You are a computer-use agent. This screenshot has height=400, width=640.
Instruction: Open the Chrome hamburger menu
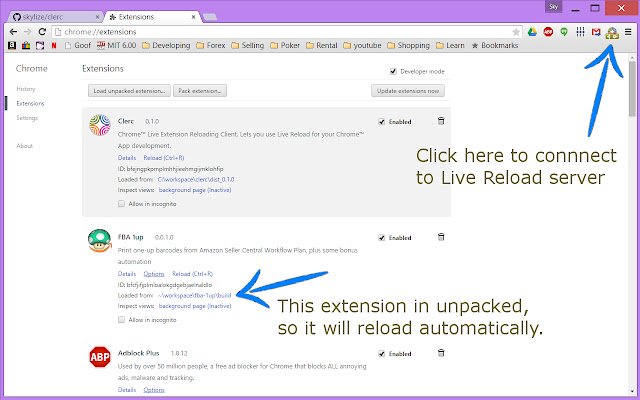click(628, 32)
